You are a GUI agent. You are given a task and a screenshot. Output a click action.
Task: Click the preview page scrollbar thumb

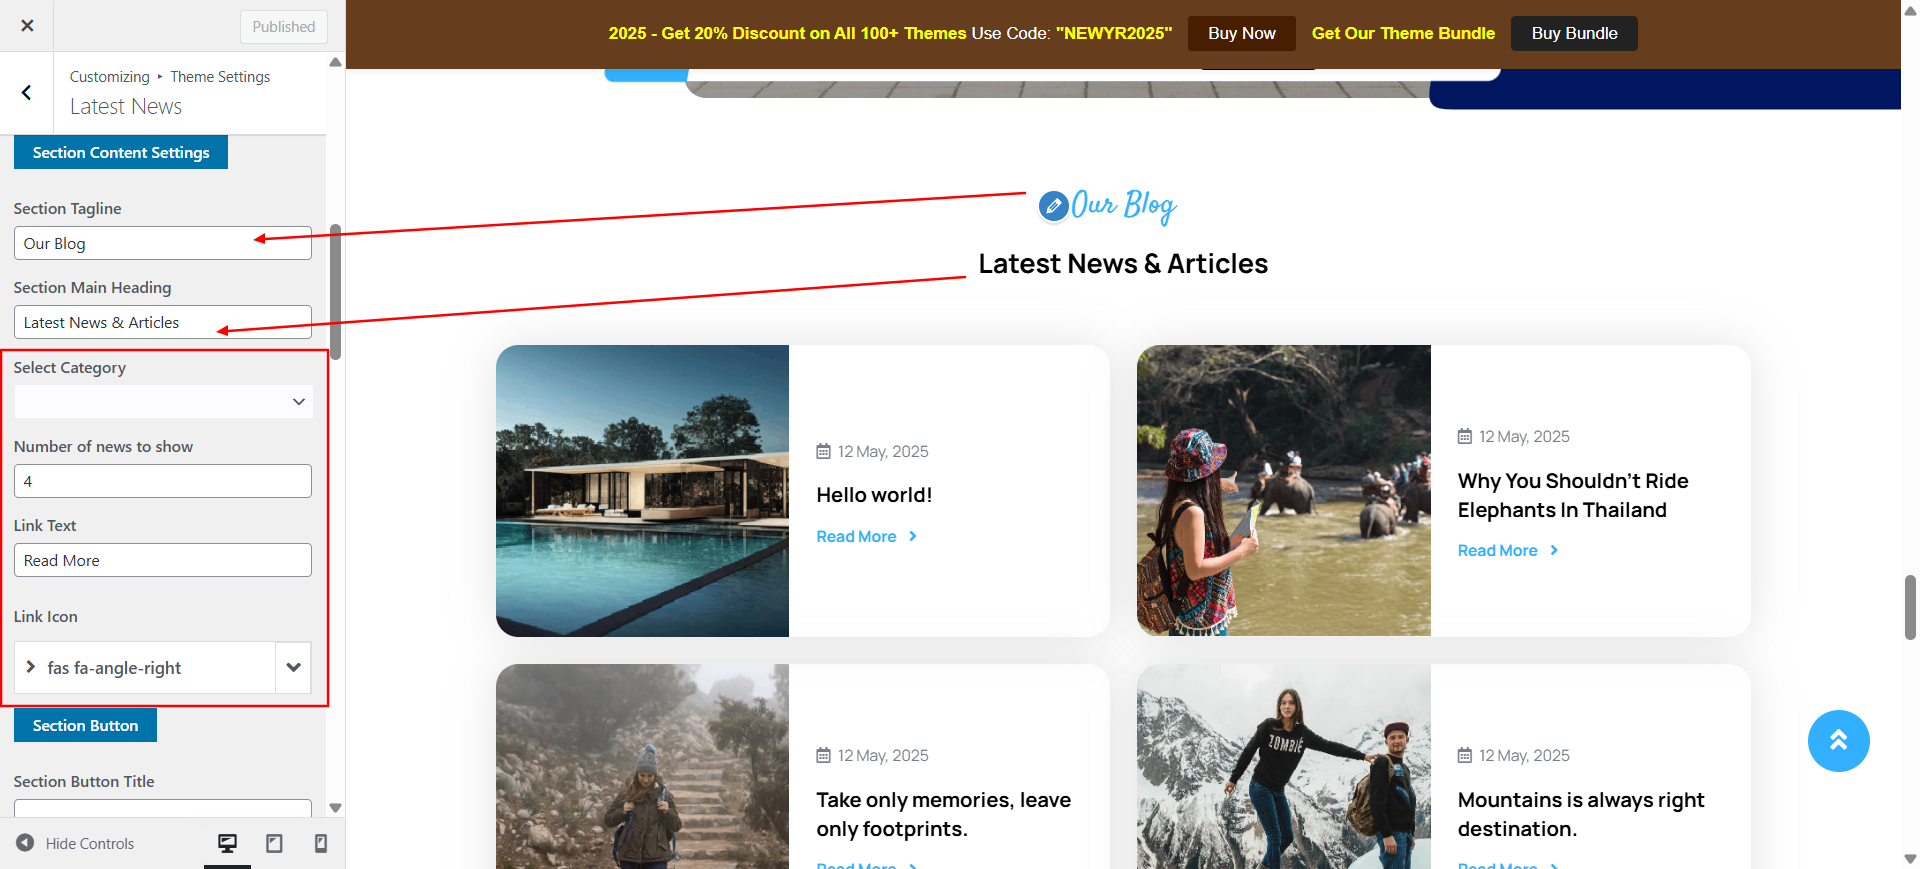[x=1910, y=607]
